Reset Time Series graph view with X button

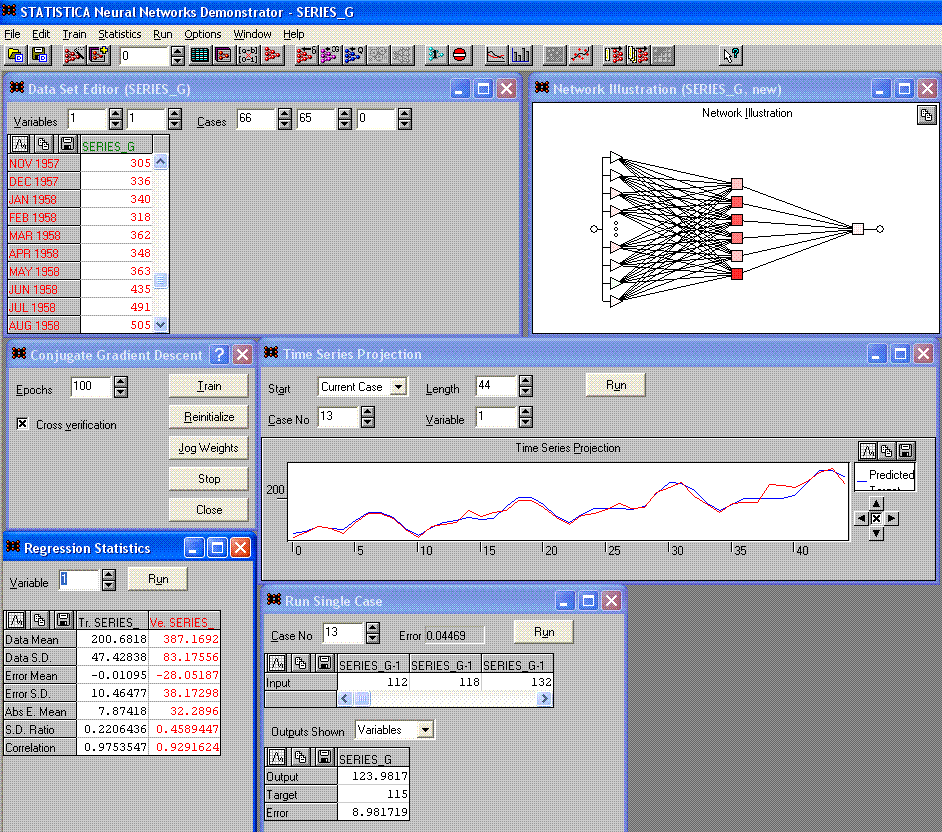[877, 518]
